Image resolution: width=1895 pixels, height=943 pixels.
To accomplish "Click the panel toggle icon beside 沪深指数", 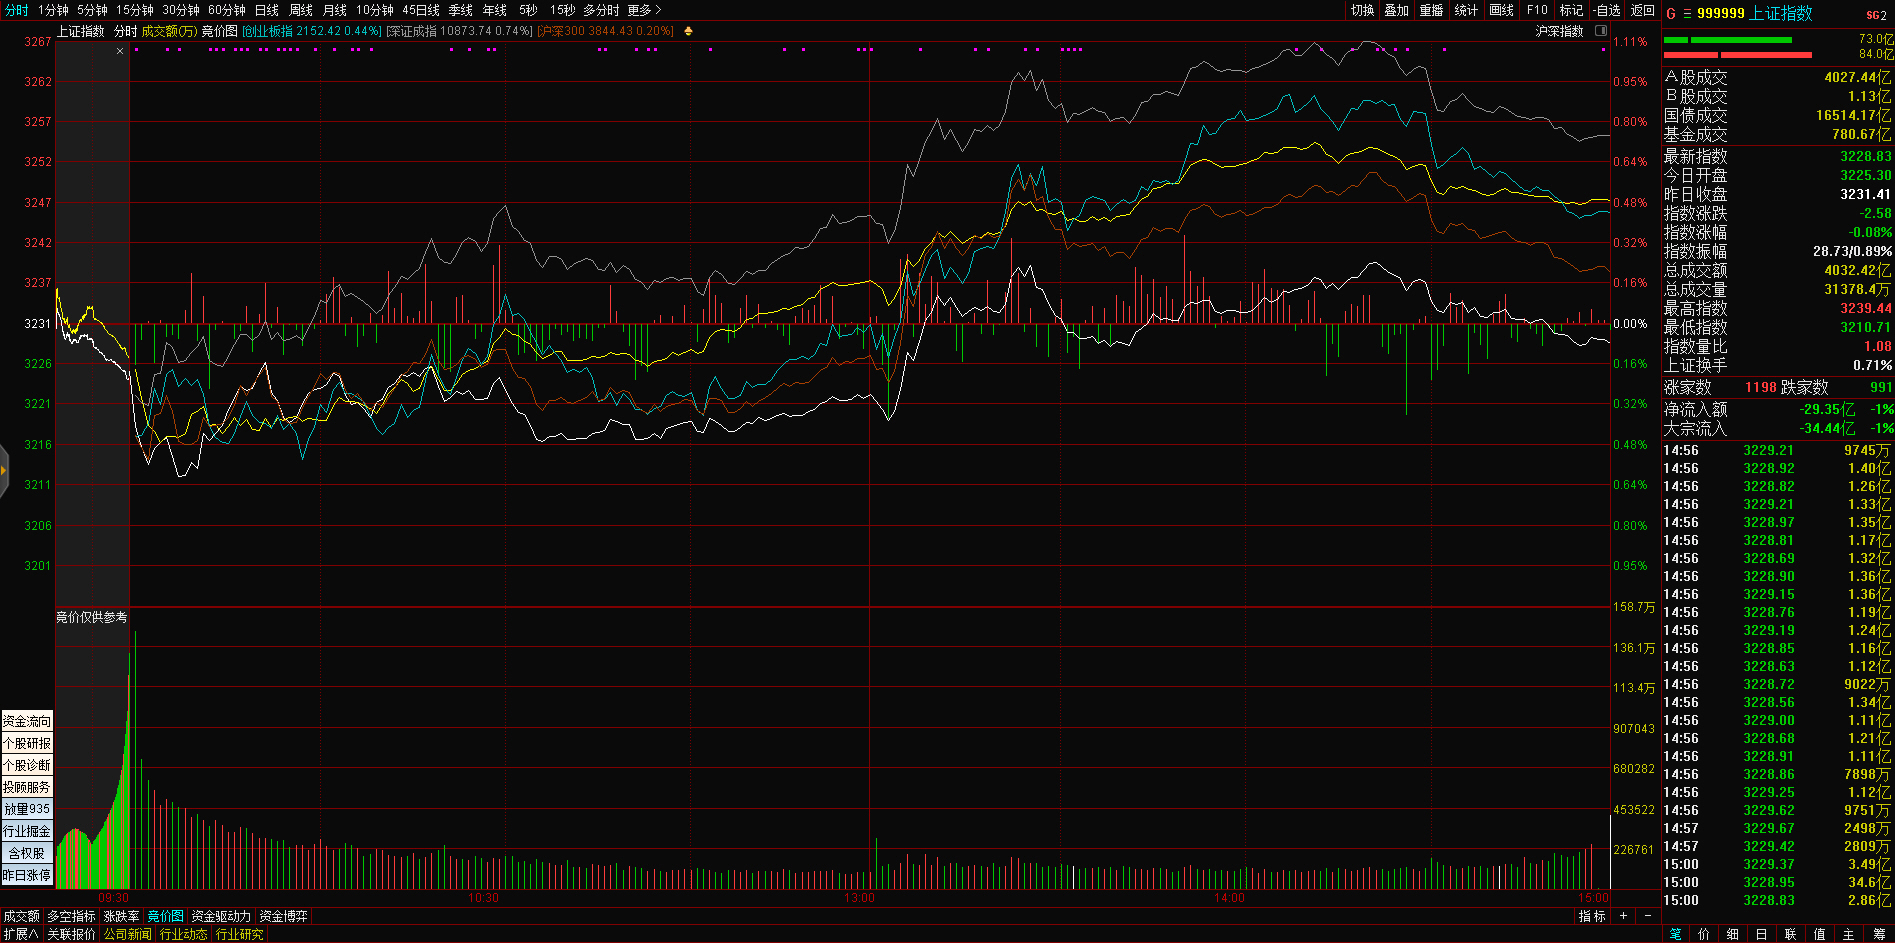I will click(x=1600, y=31).
